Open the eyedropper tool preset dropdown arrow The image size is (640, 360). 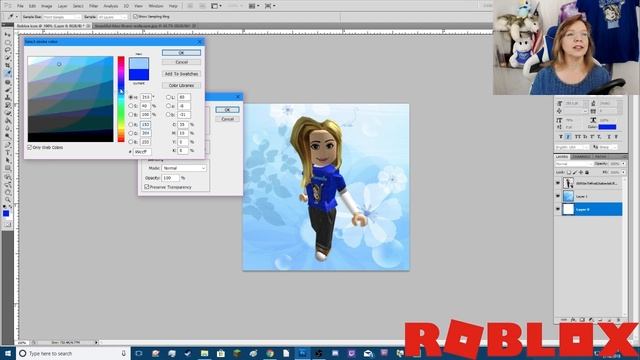[16, 17]
